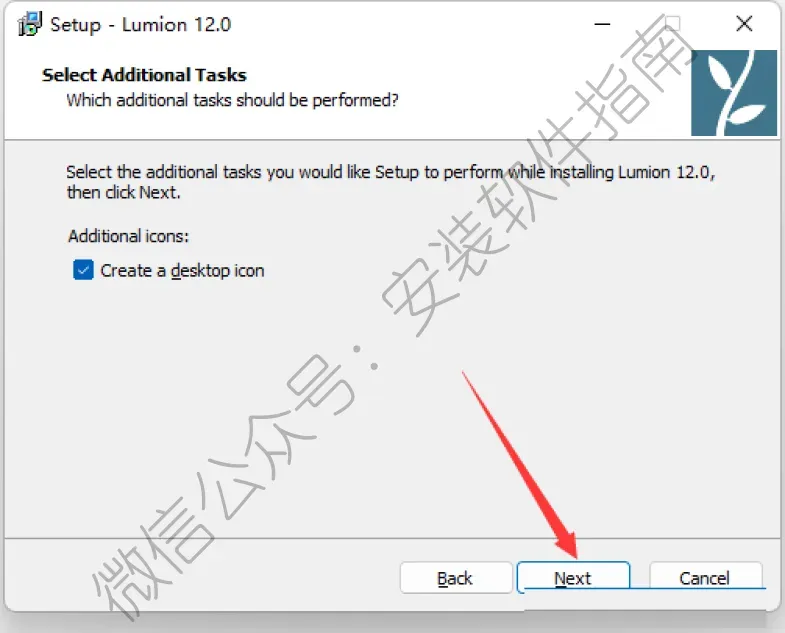Click the empty gray area below the checkbox
The width and height of the screenshot is (785, 633).
[x=250, y=411]
